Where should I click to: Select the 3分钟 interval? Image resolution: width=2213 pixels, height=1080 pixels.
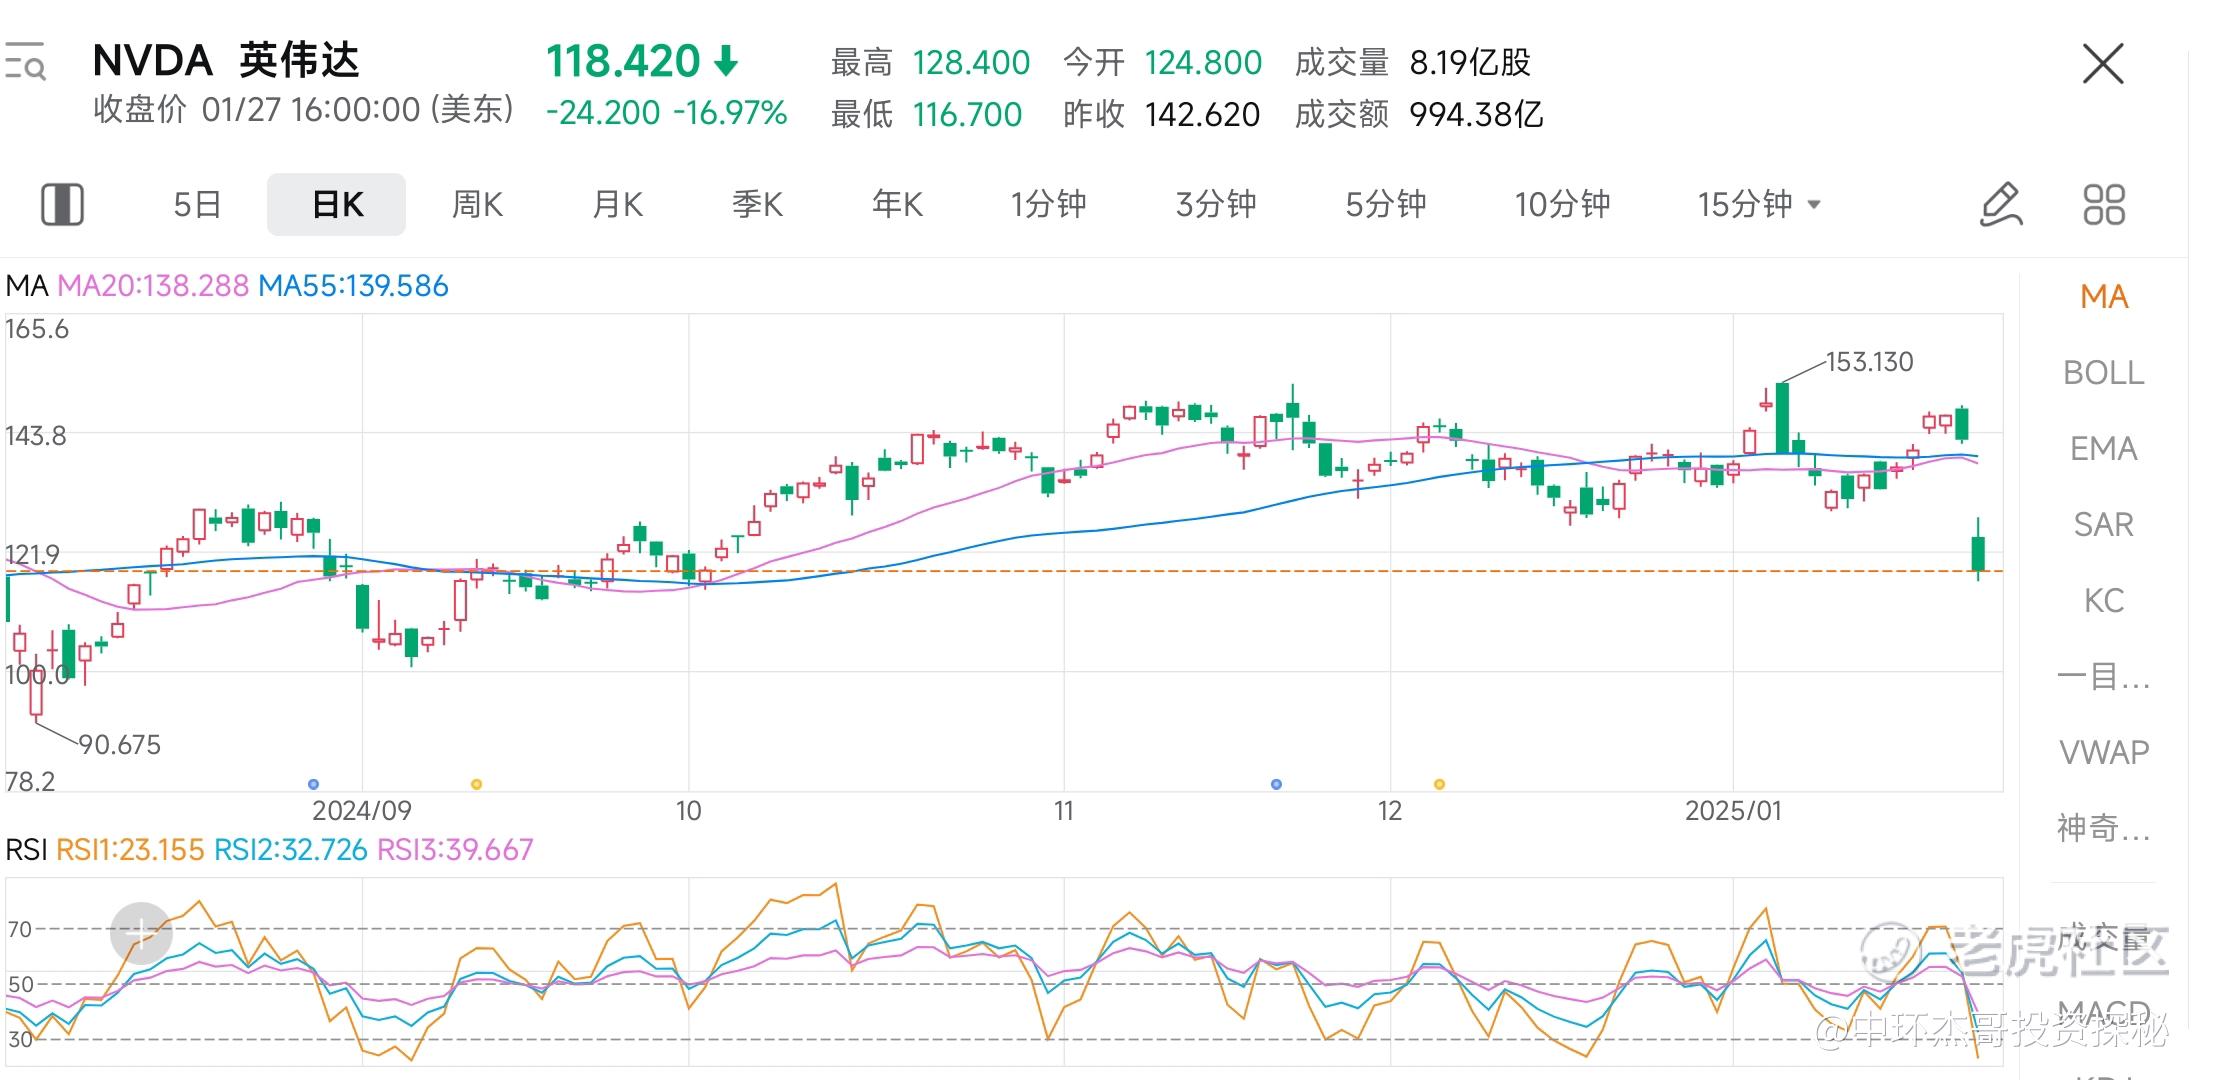(1216, 204)
